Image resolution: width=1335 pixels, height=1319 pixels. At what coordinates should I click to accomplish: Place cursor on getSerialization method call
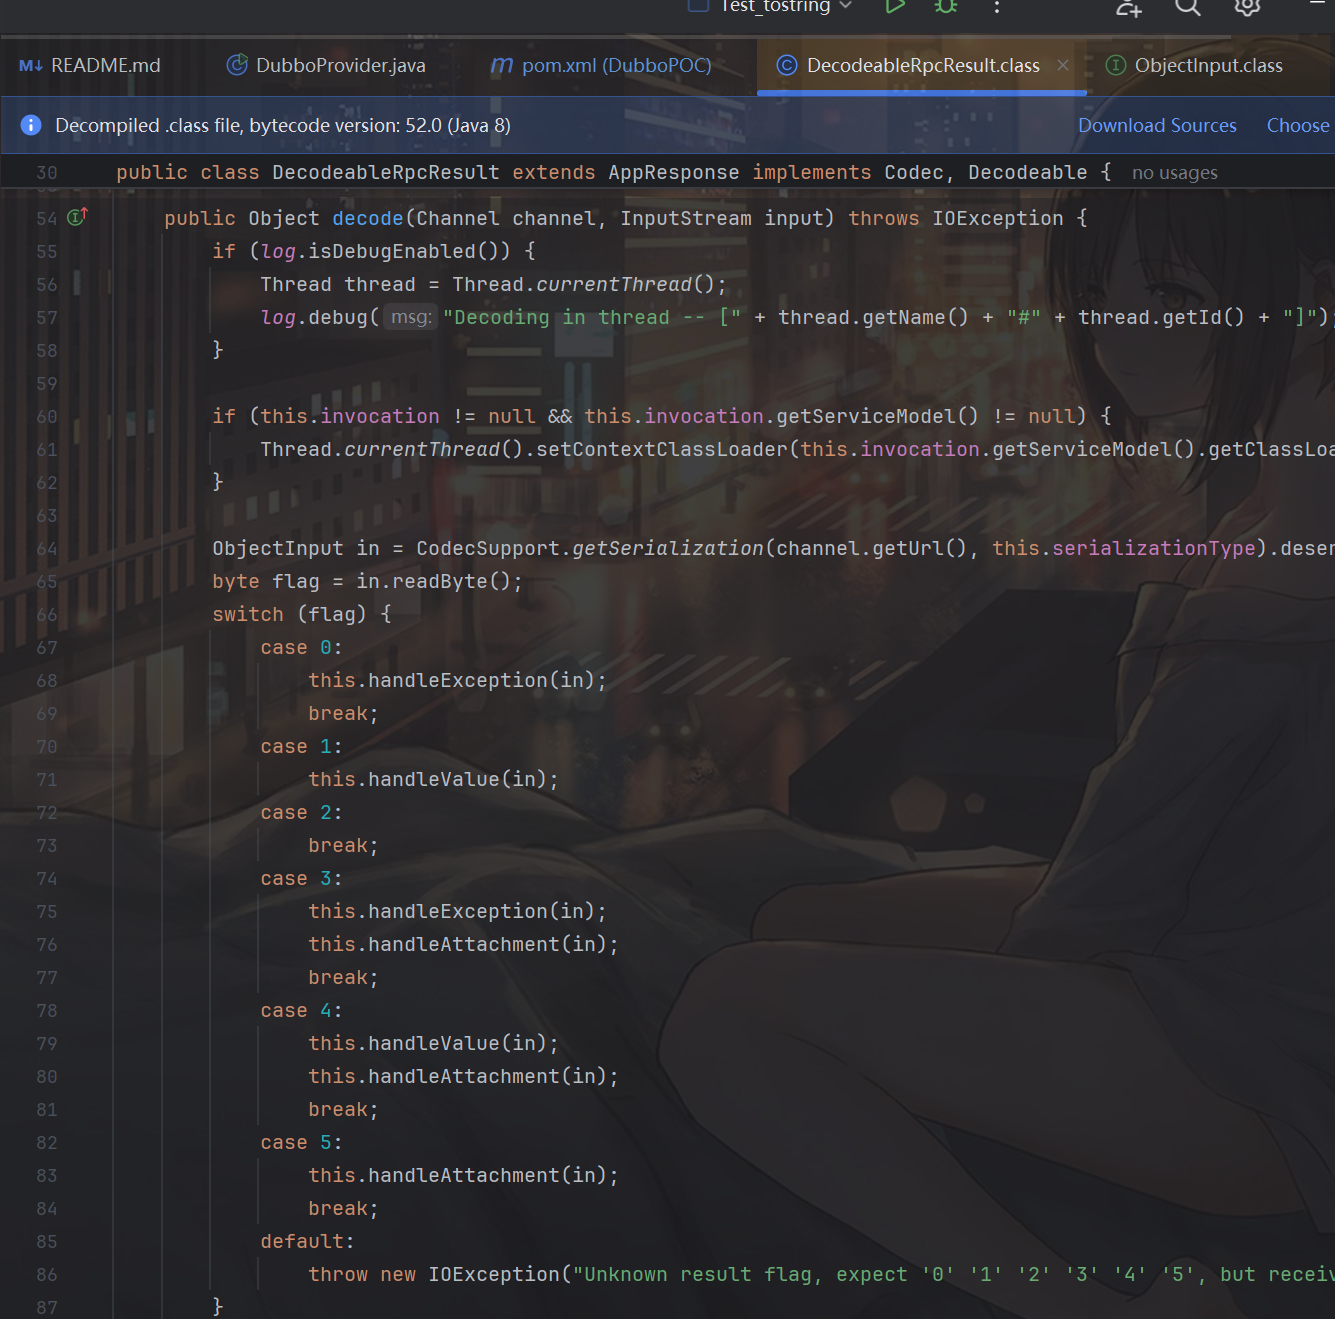tap(667, 548)
